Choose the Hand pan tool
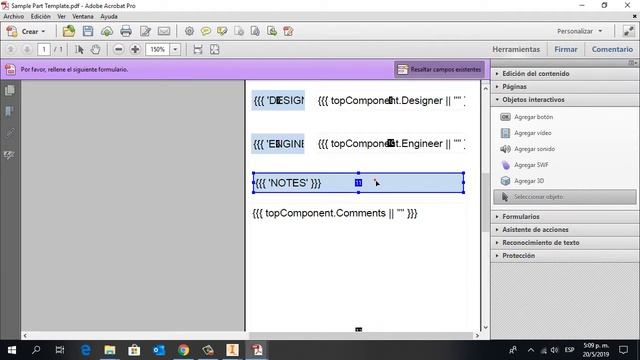The height and width of the screenshot is (360, 640). (x=95, y=49)
